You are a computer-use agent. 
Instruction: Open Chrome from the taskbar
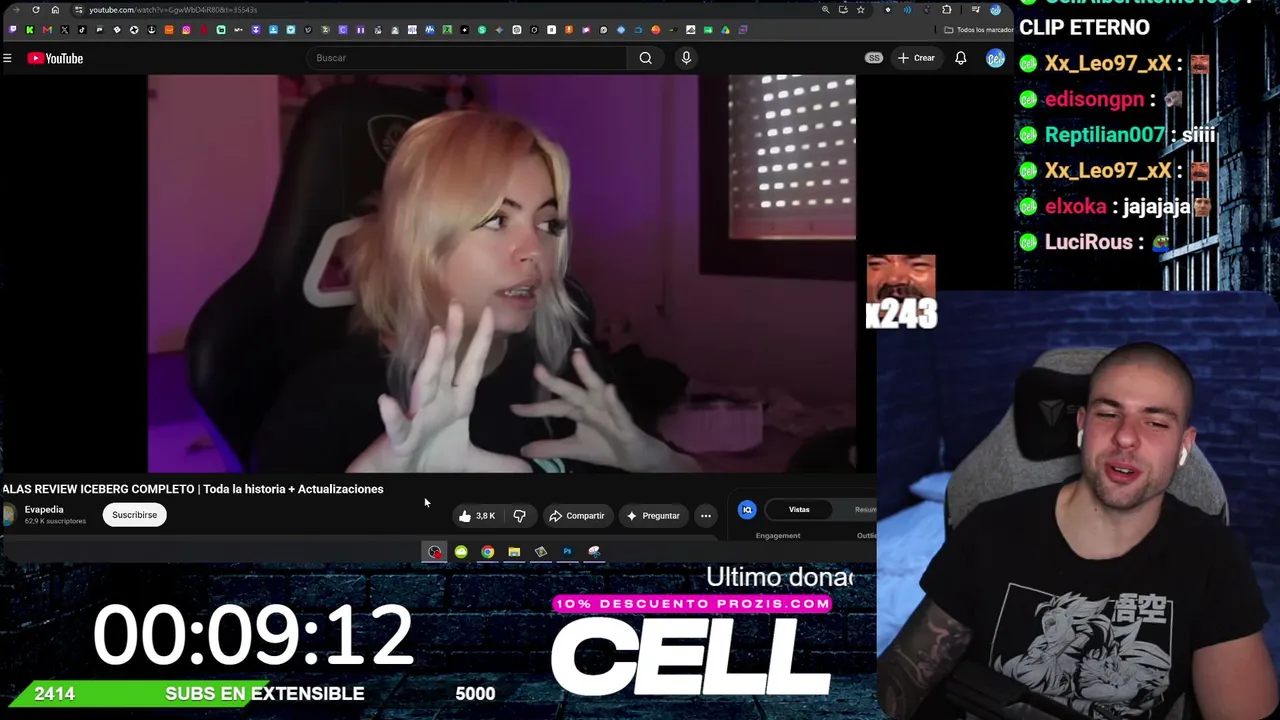tap(487, 552)
